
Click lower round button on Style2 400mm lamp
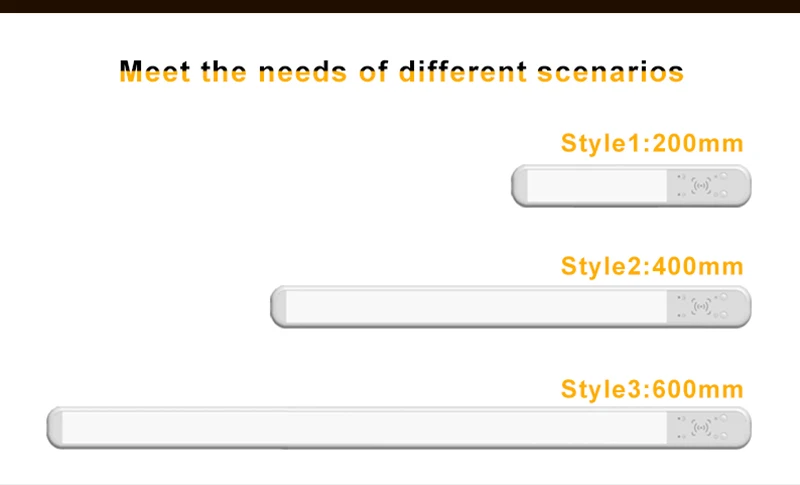coord(723,315)
